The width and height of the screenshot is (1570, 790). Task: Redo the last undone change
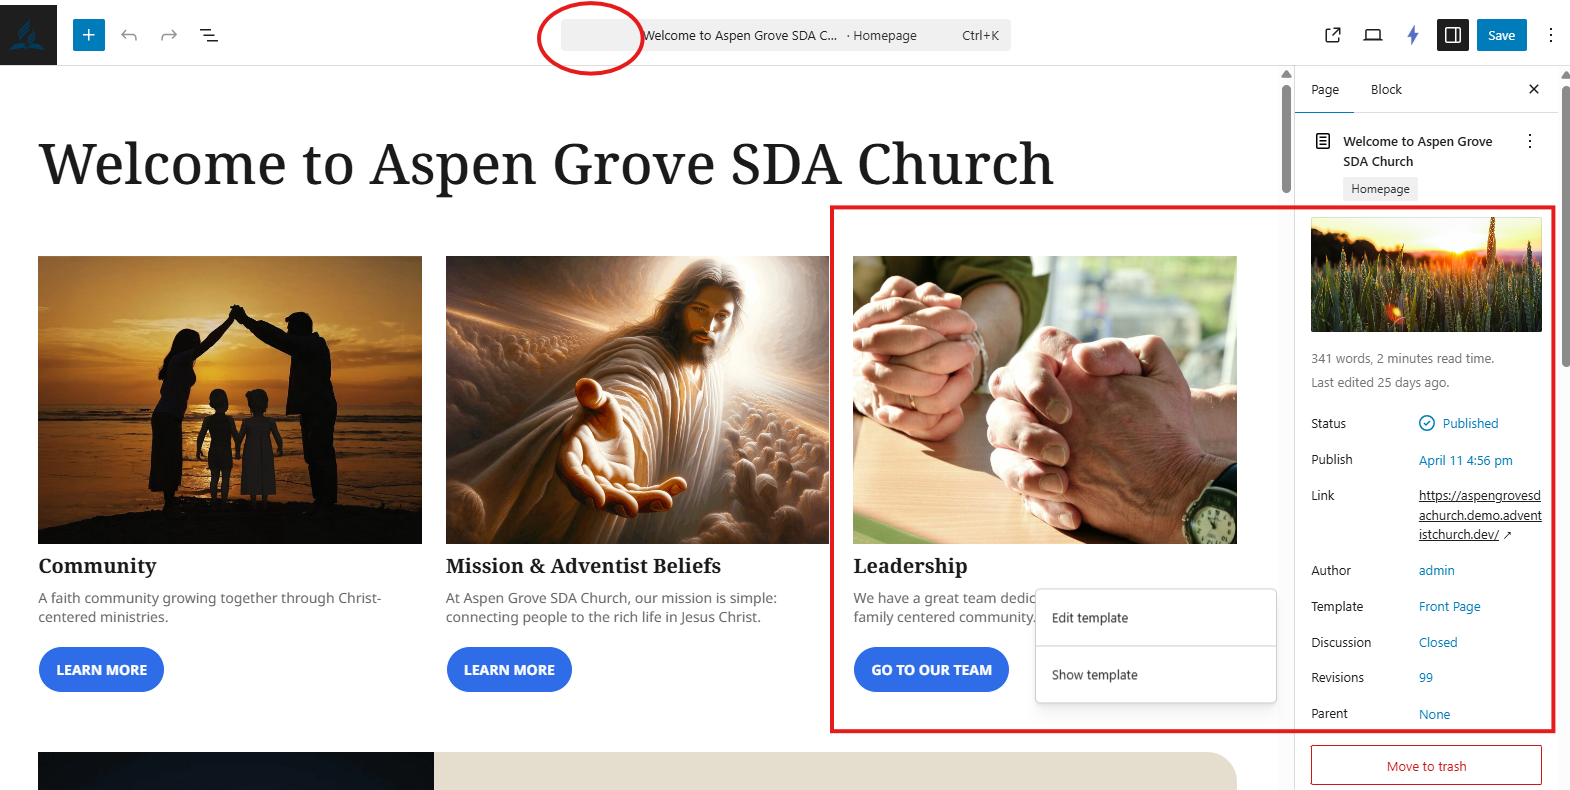pos(169,35)
